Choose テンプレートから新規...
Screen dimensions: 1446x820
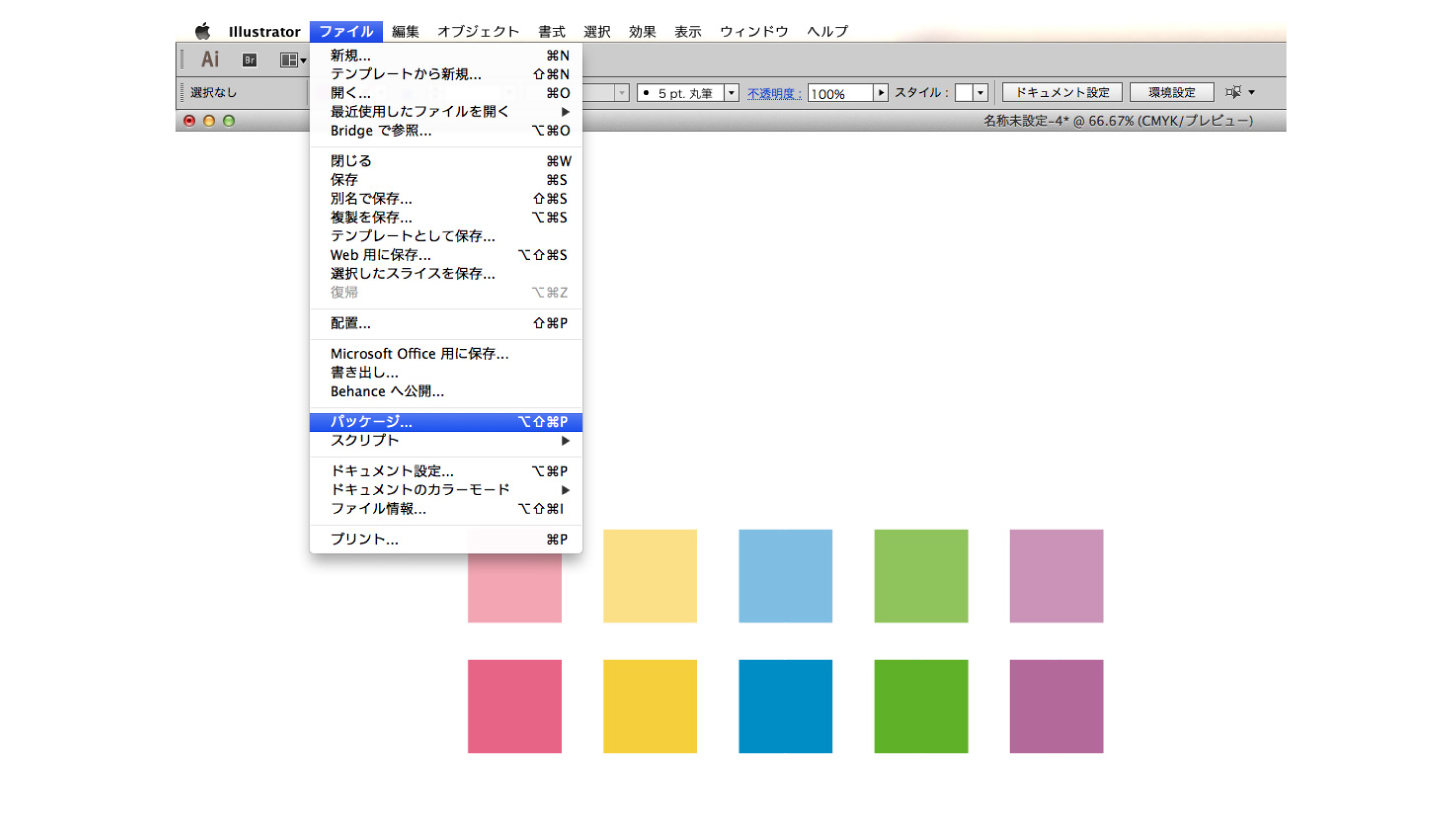pyautogui.click(x=446, y=74)
